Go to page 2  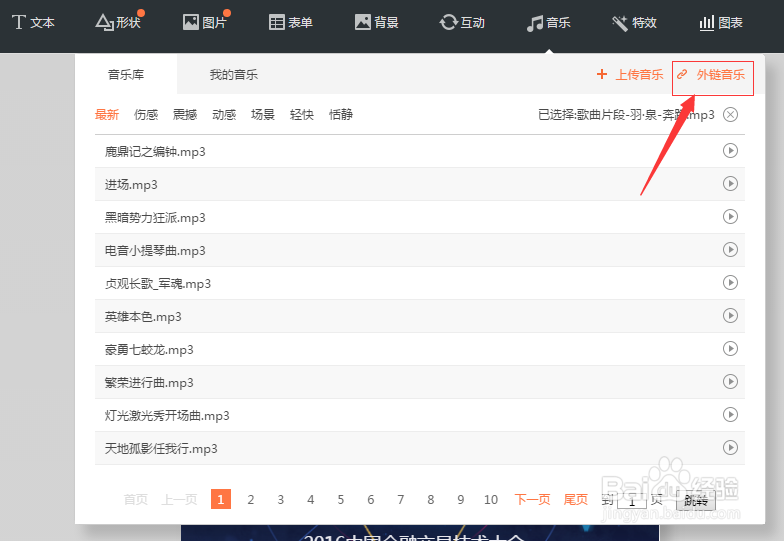pos(251,499)
